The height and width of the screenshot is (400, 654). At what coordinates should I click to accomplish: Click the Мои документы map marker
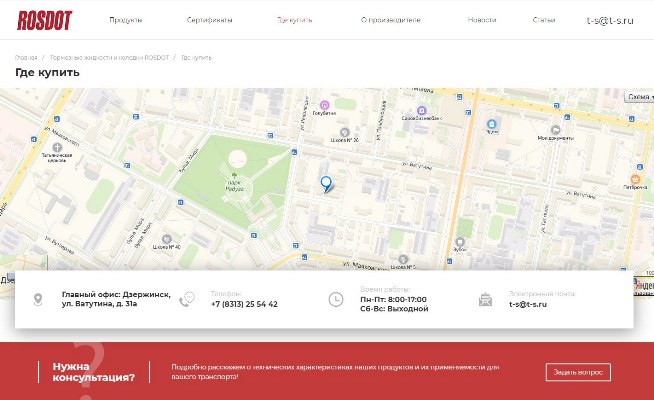click(555, 130)
